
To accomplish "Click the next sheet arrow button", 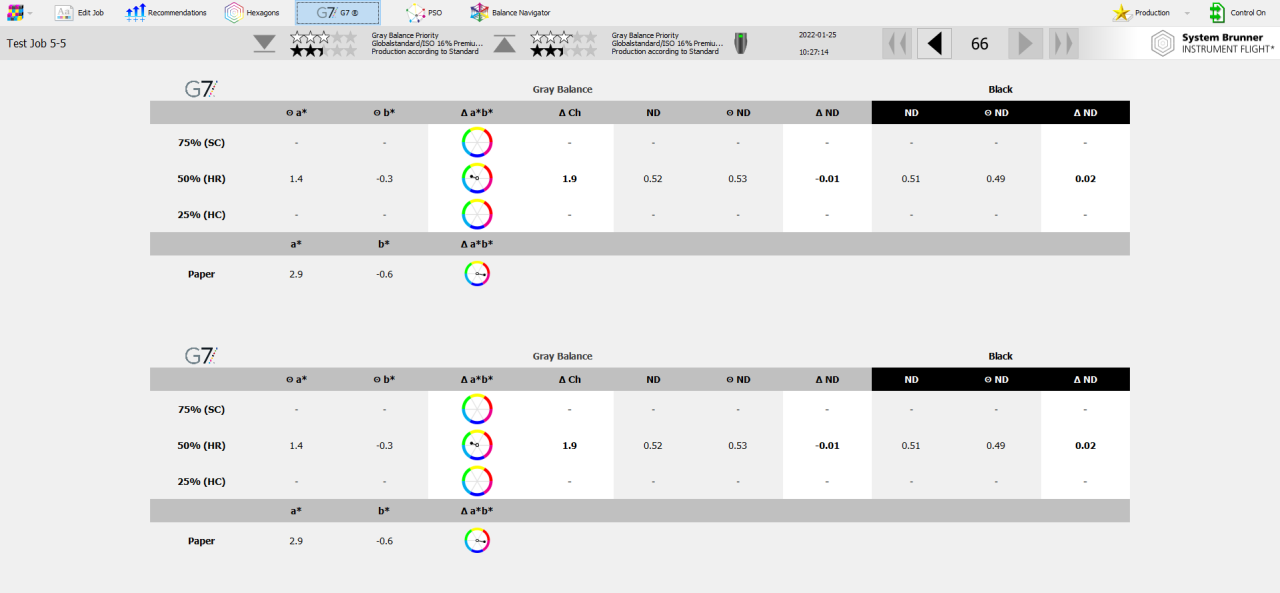I will [x=1024, y=43].
